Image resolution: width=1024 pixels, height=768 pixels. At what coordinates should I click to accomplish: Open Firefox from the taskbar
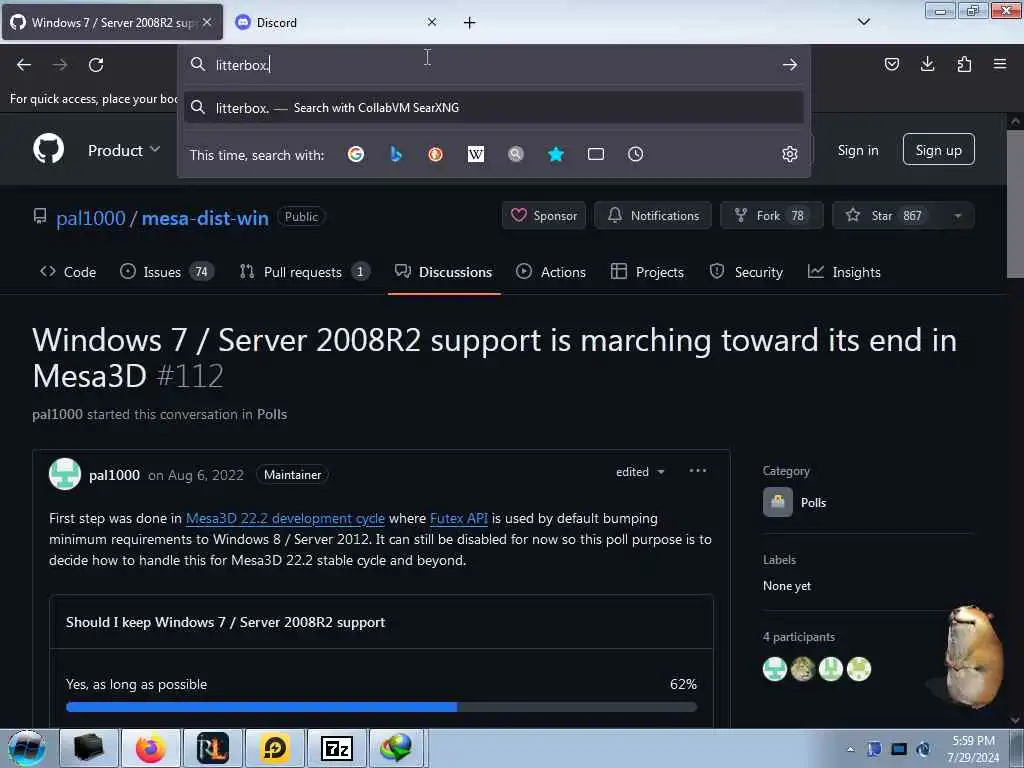click(x=151, y=748)
